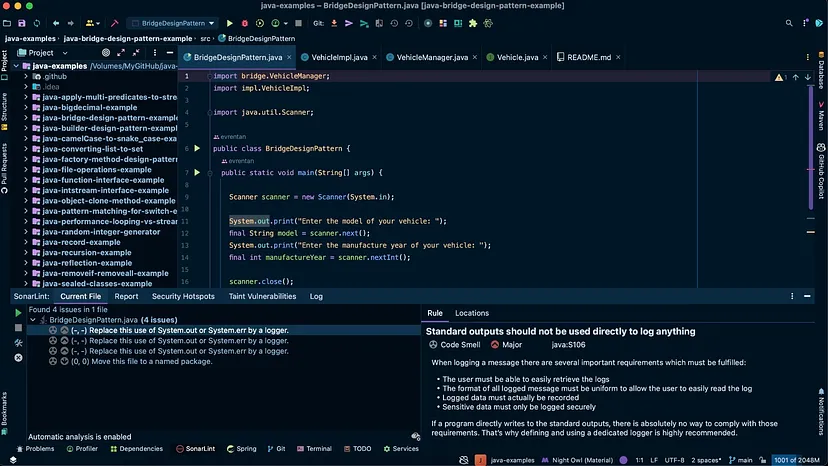This screenshot has height=466, width=828.
Task: Navigate back with the left arrow icon
Action: pyautogui.click(x=55, y=23)
